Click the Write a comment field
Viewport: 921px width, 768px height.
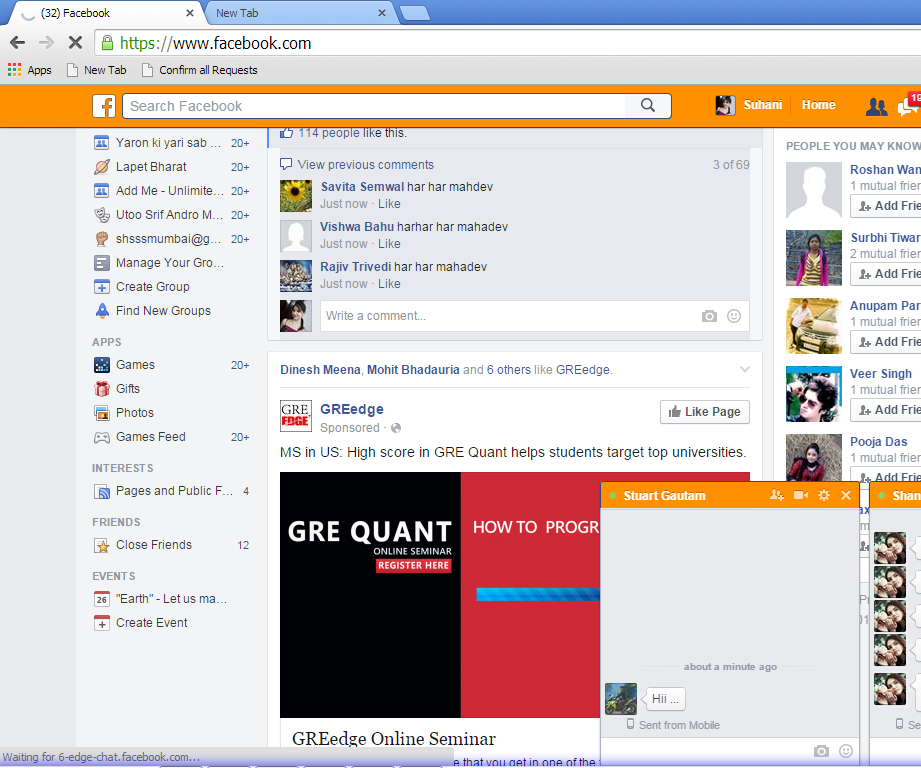tap(500, 316)
